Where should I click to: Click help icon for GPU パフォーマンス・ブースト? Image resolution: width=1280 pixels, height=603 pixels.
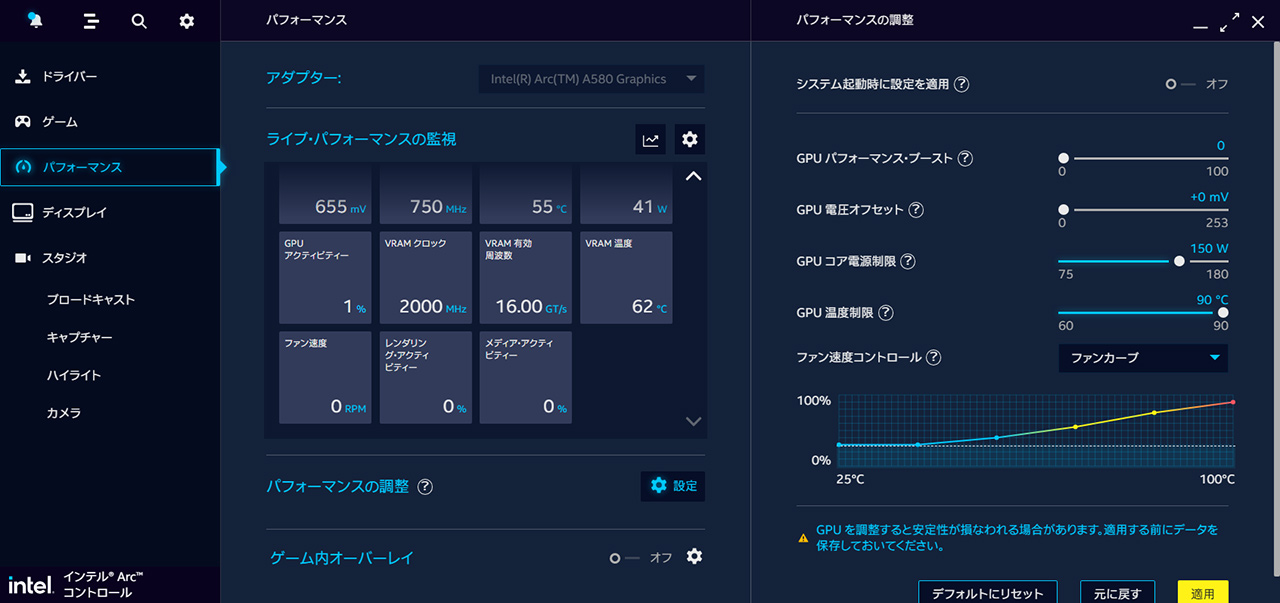click(x=965, y=158)
